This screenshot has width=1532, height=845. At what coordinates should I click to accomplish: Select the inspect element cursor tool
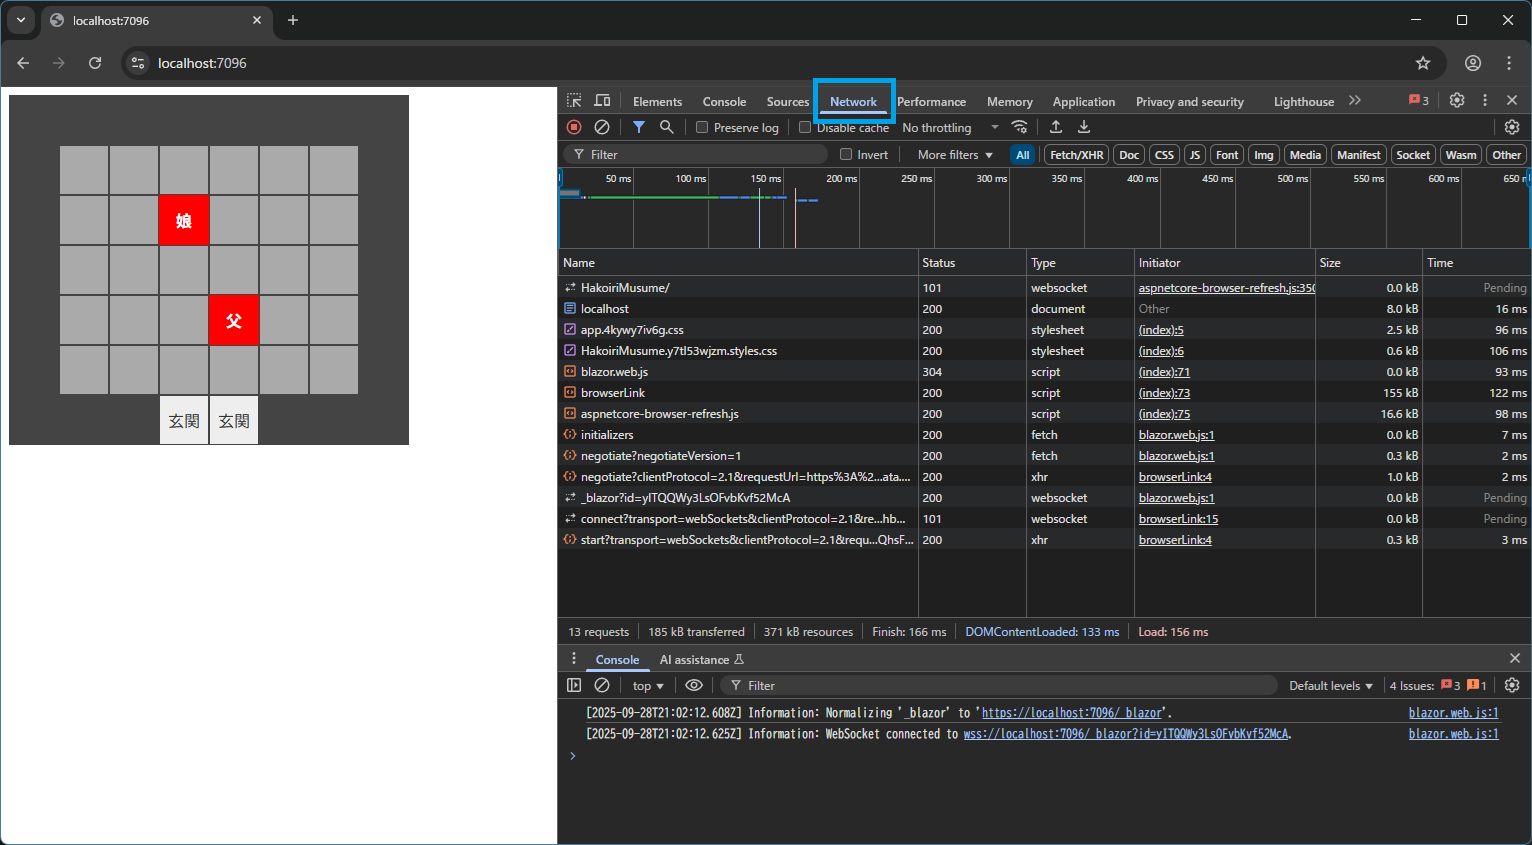(574, 101)
